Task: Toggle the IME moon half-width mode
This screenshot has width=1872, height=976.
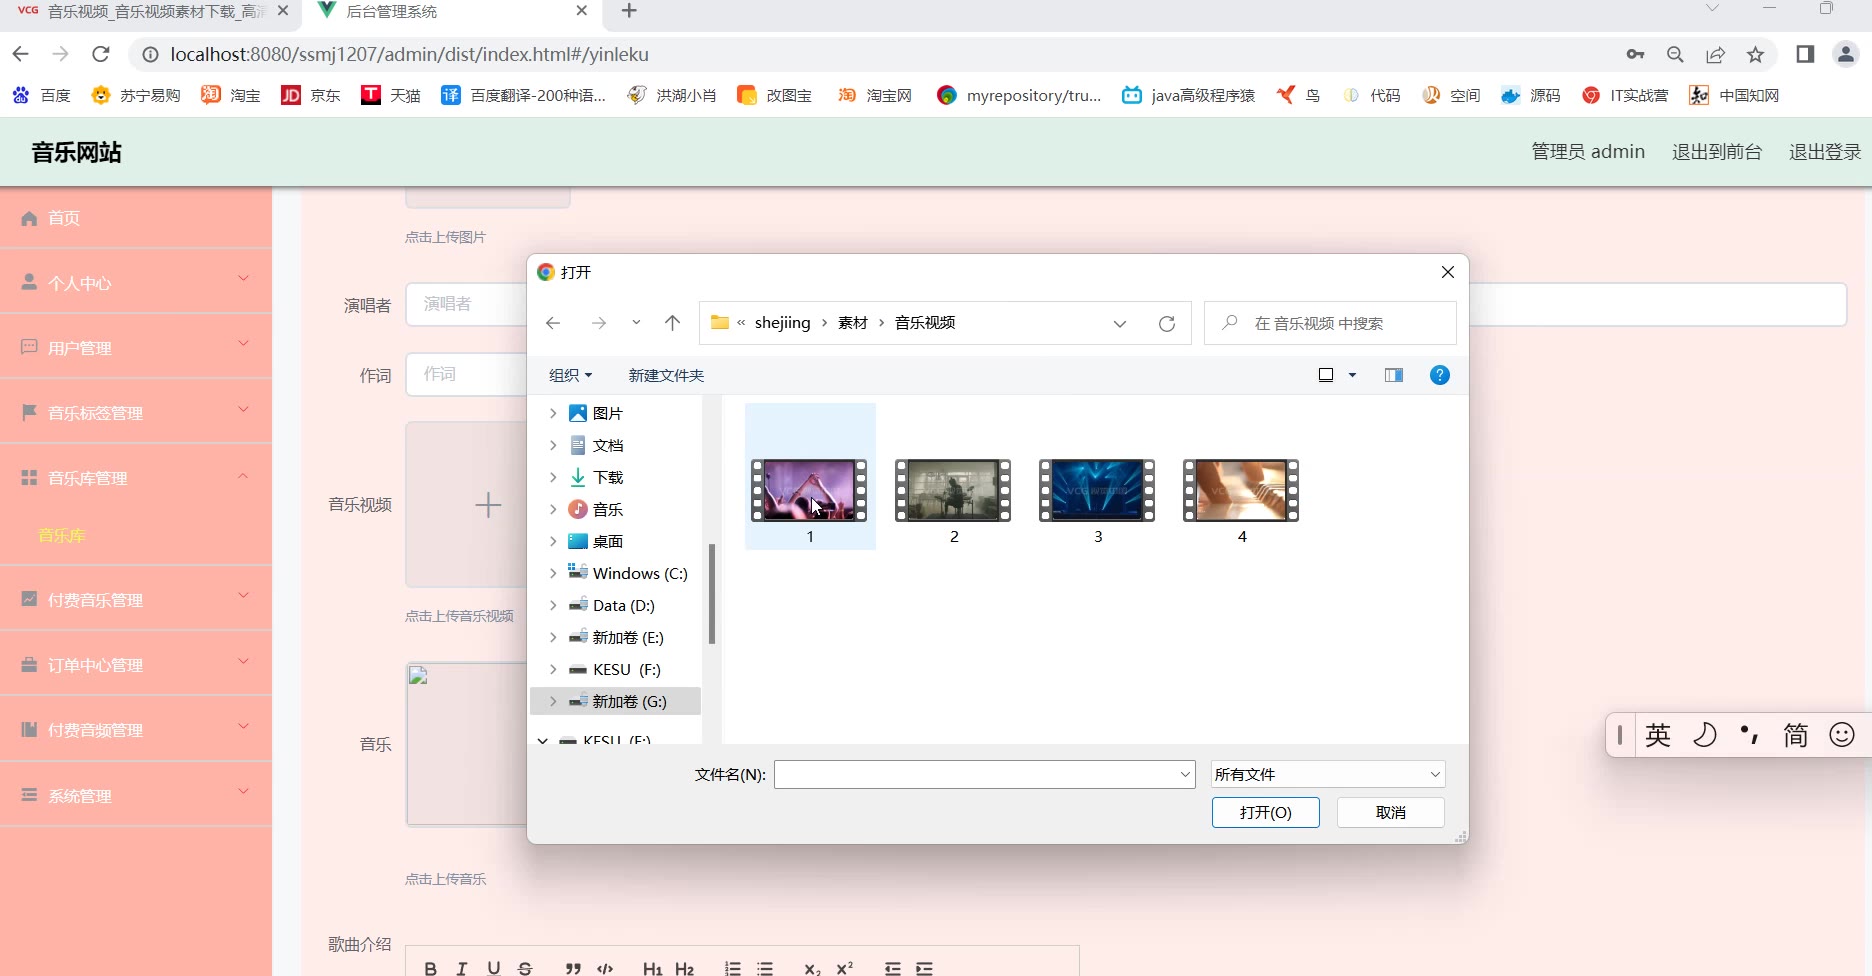Action: [1704, 735]
